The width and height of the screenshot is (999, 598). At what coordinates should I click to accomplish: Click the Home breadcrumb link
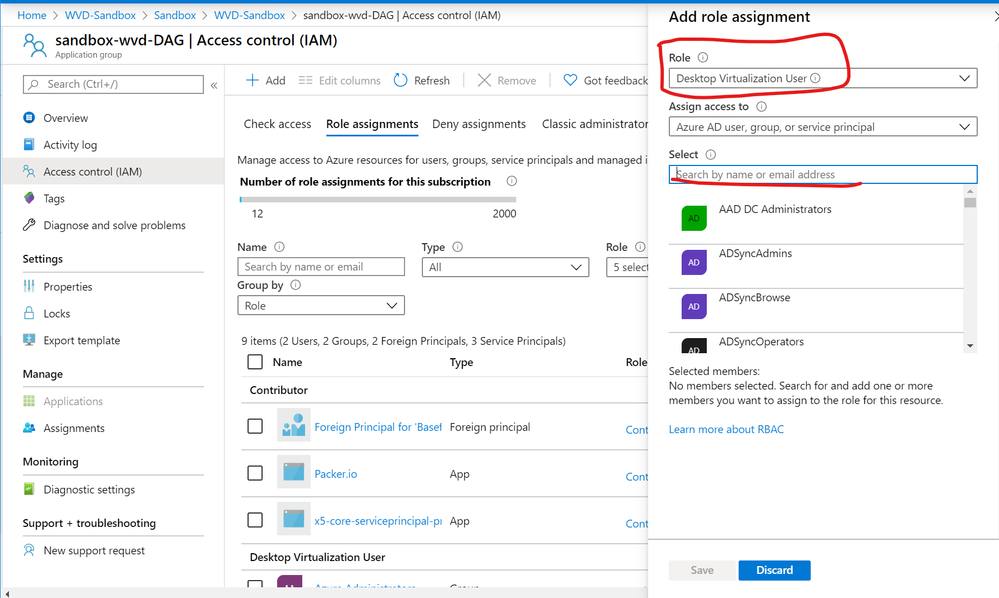click(32, 15)
